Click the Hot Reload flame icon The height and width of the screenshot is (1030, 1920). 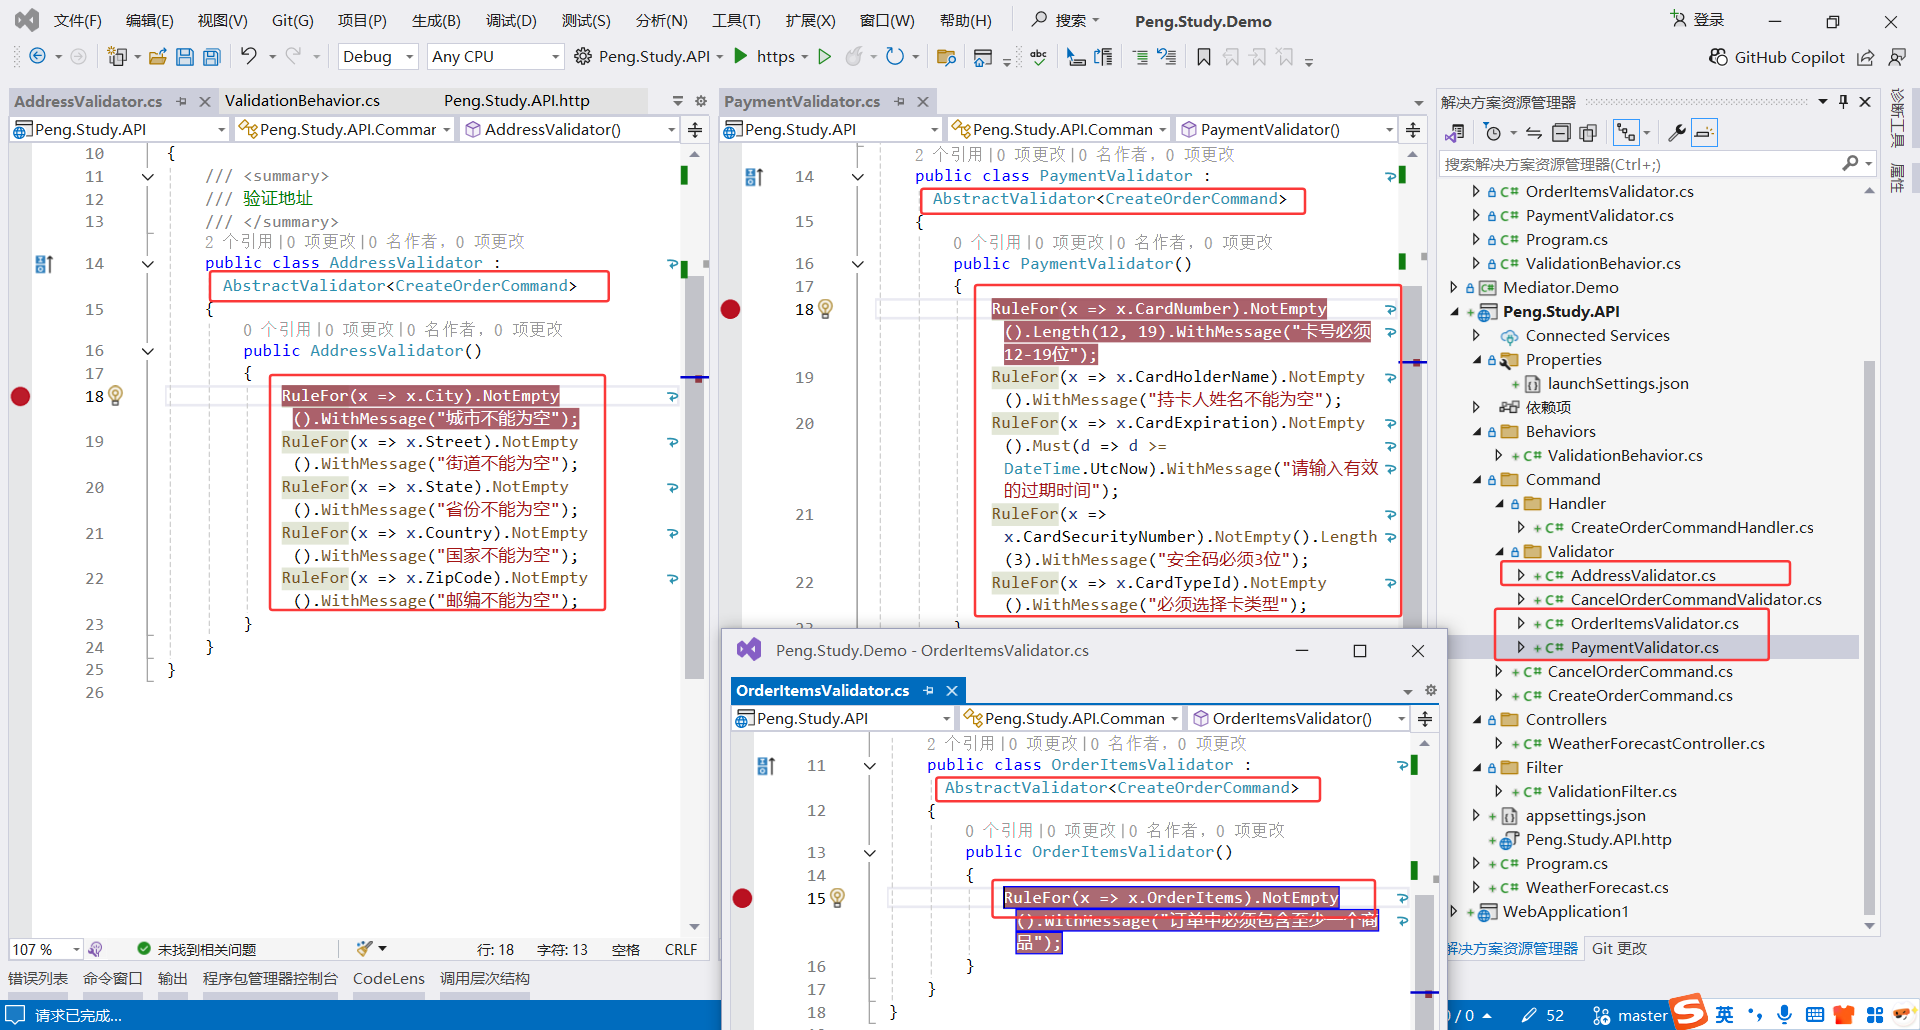point(853,57)
